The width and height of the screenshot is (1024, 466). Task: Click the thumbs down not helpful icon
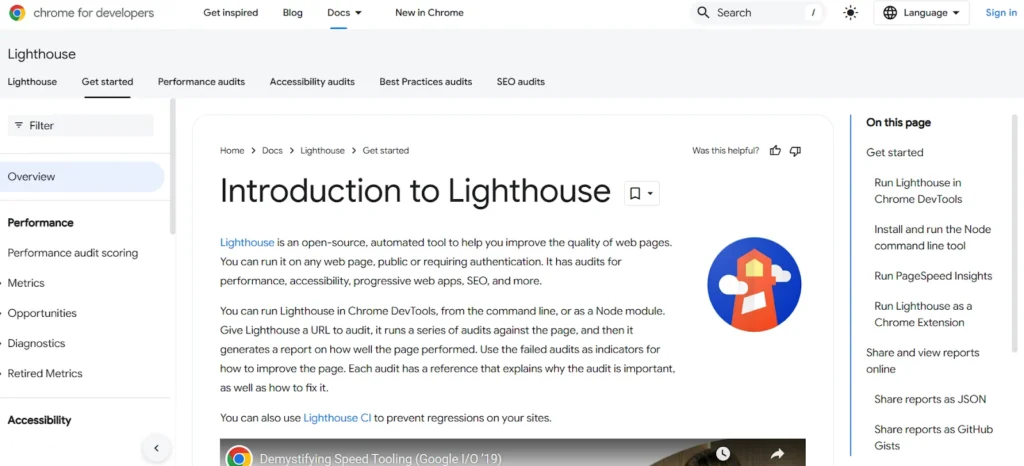point(795,151)
